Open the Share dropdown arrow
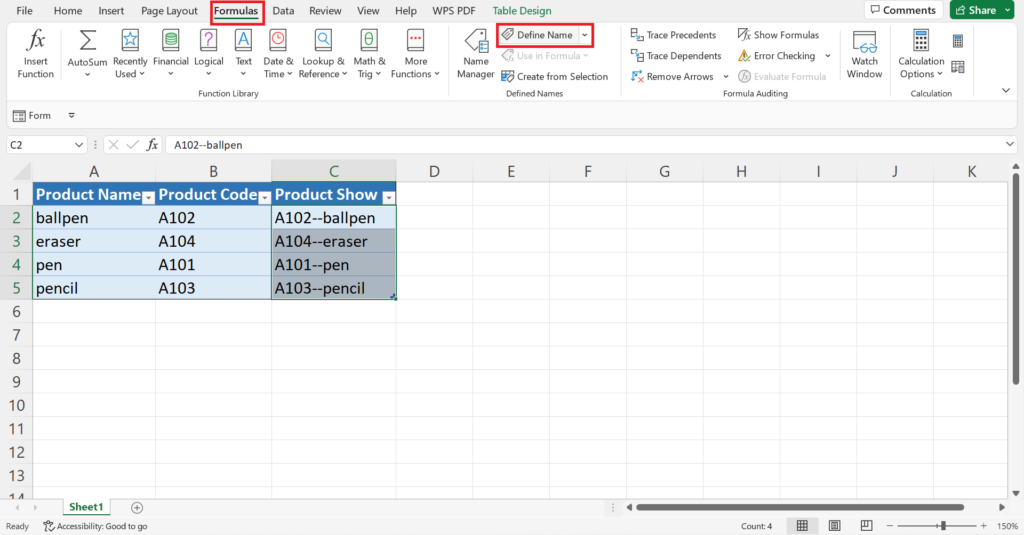1024x535 pixels. tap(1007, 10)
